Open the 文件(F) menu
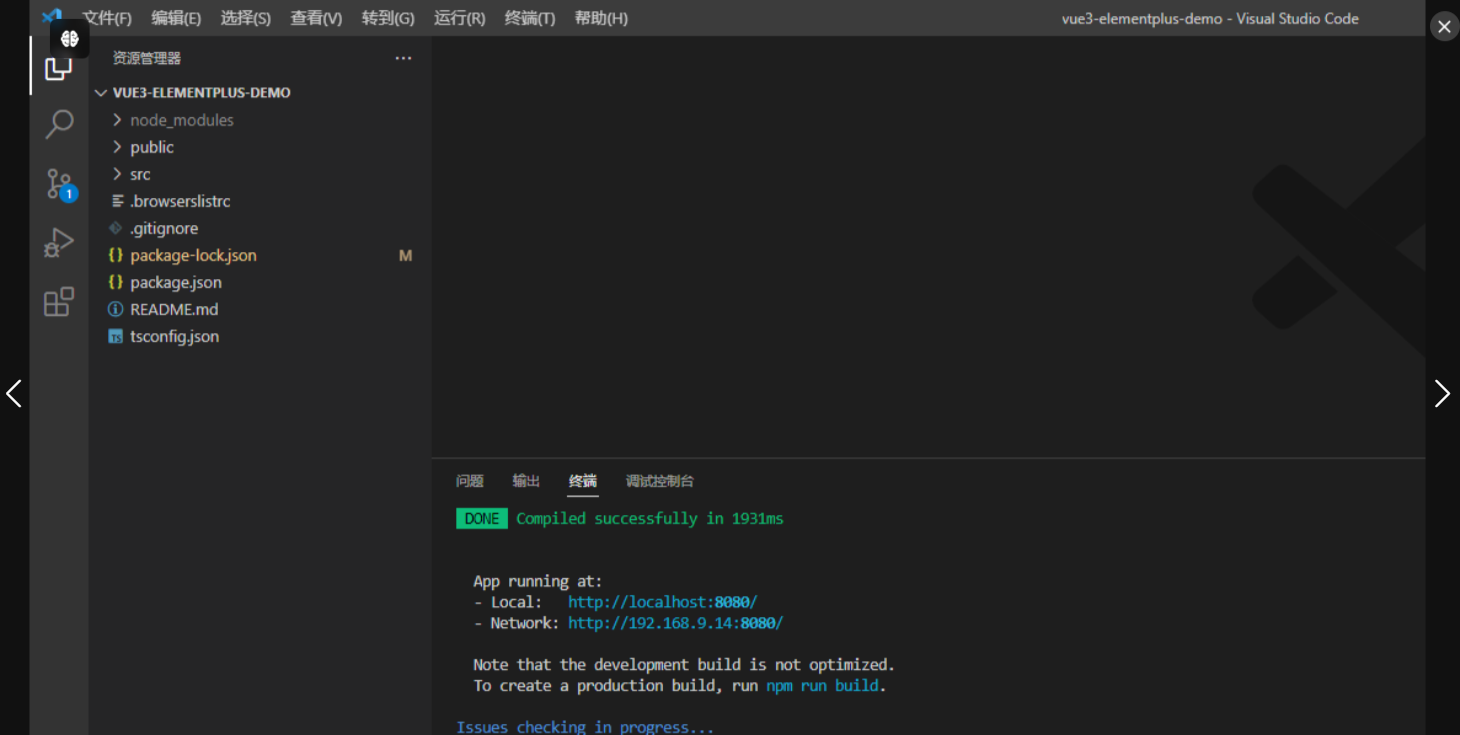Image resolution: width=1460 pixels, height=735 pixels. 107,18
